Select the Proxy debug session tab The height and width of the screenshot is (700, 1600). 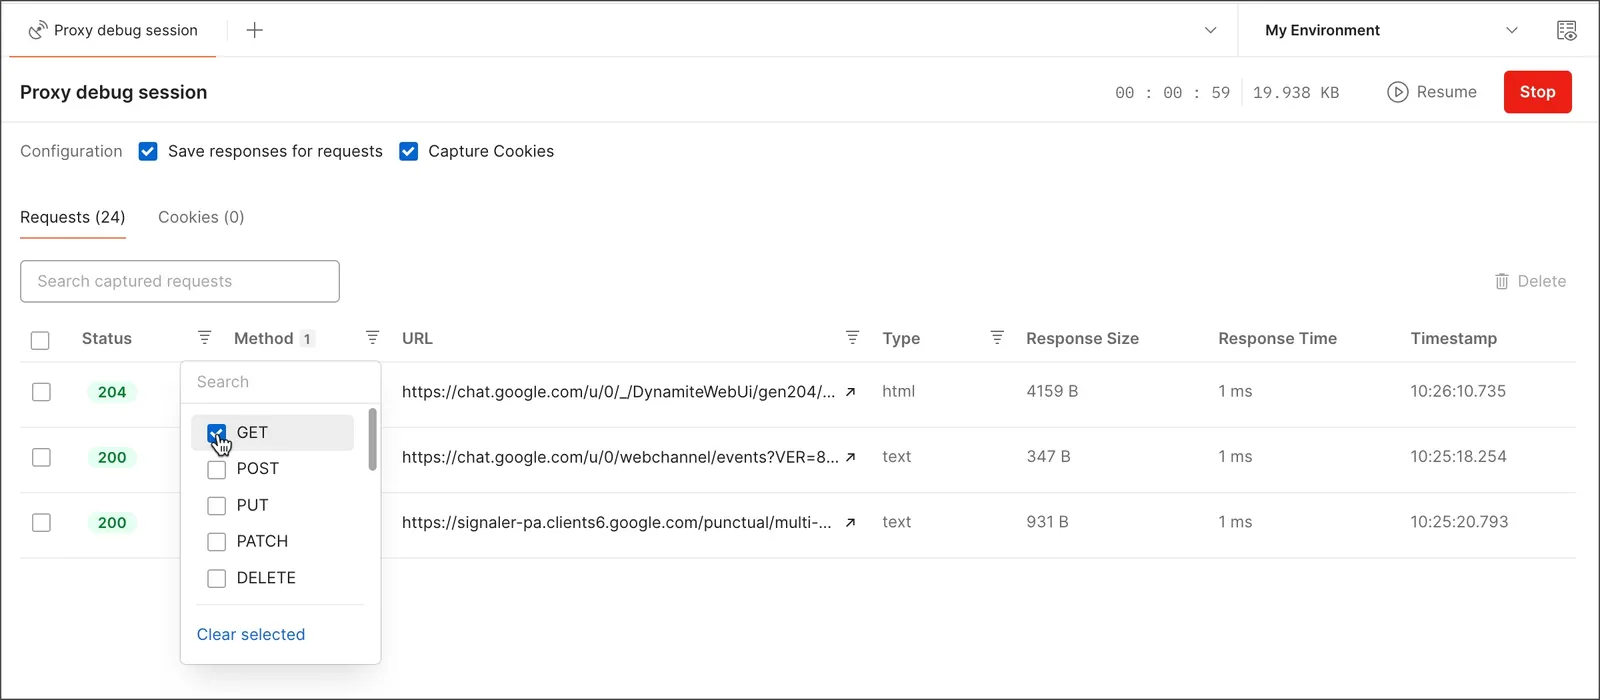(x=113, y=30)
